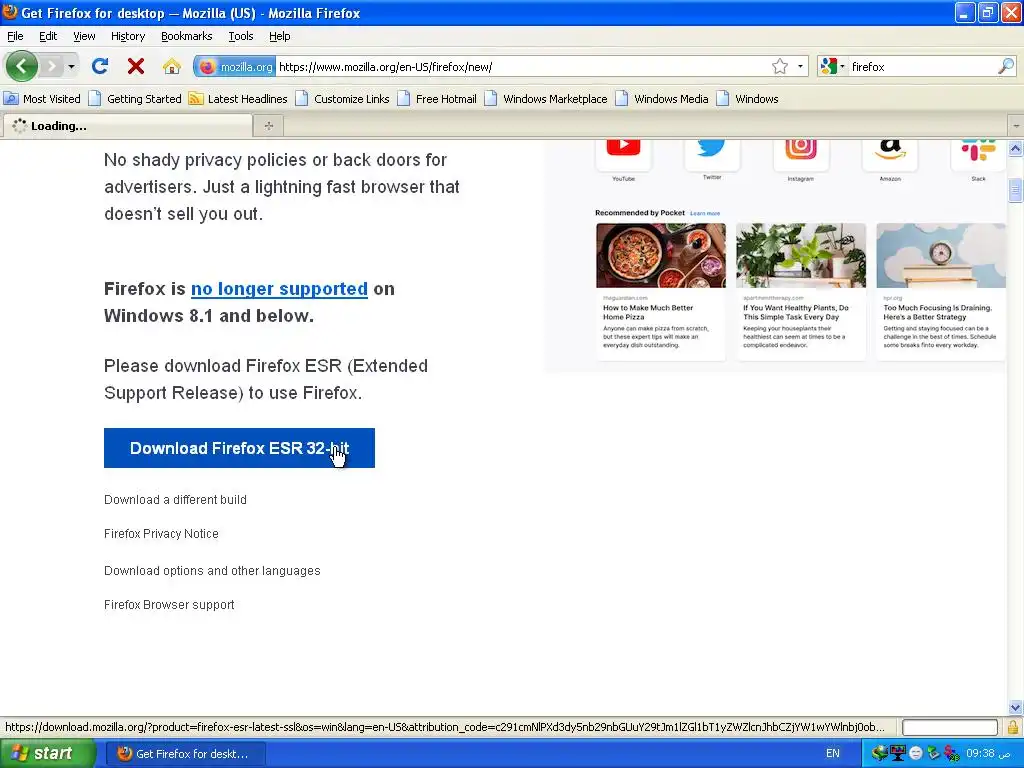
Task: Reload the page with the blue refresh icon
Action: tap(100, 66)
